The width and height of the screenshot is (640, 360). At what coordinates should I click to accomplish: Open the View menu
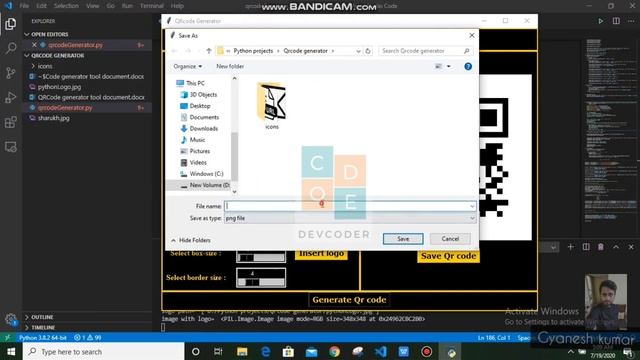[93, 6]
